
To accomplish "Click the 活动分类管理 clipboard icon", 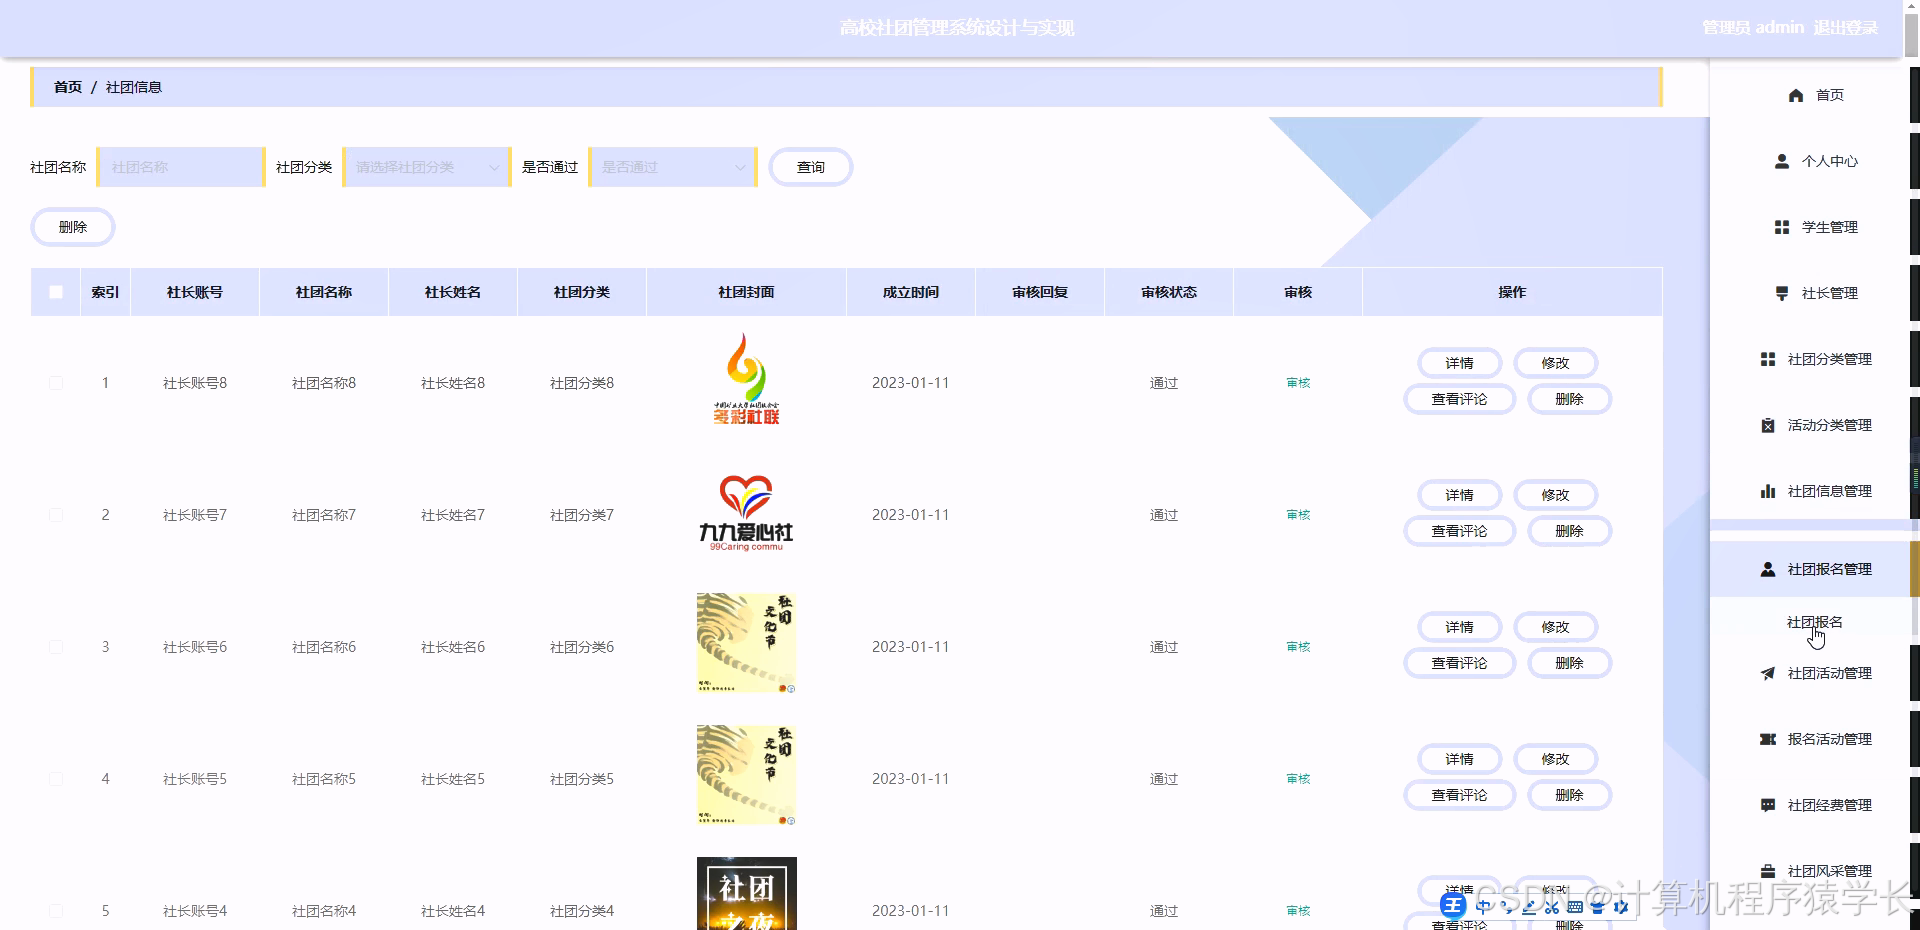I will tap(1768, 425).
